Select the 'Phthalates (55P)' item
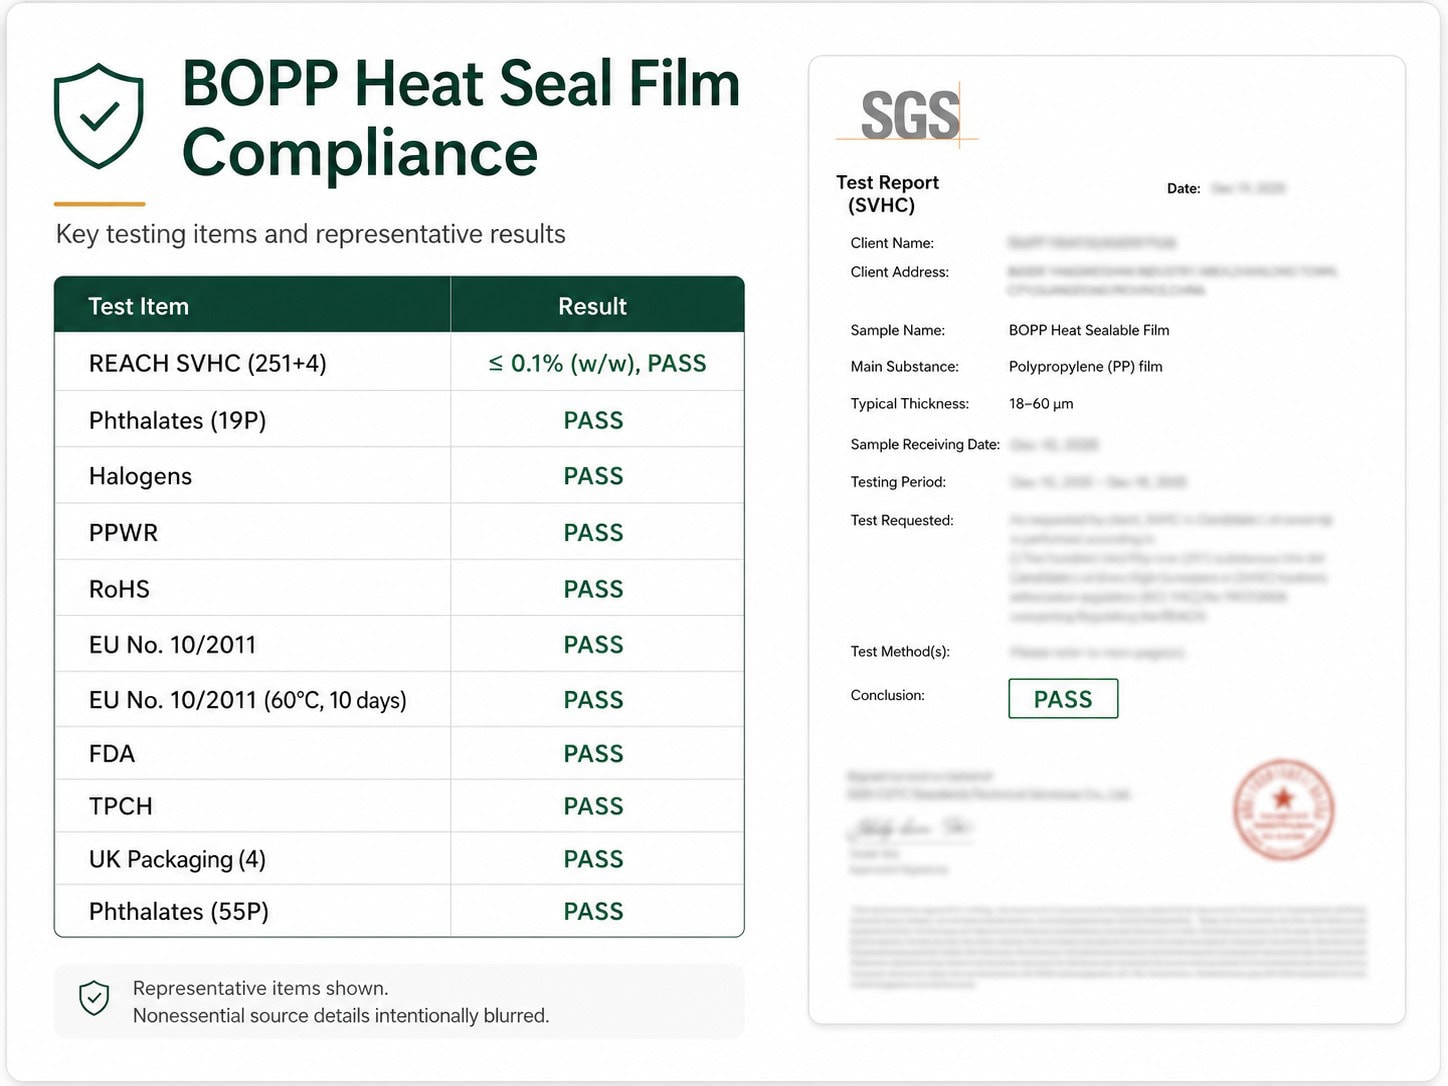The image size is (1448, 1086). [x=178, y=912]
